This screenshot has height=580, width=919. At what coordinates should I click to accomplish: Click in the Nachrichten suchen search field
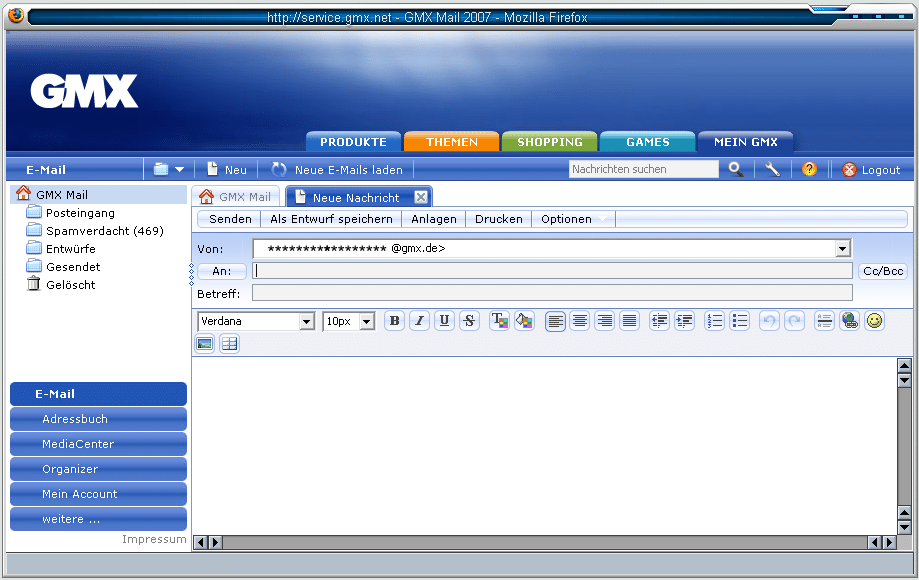(x=644, y=169)
